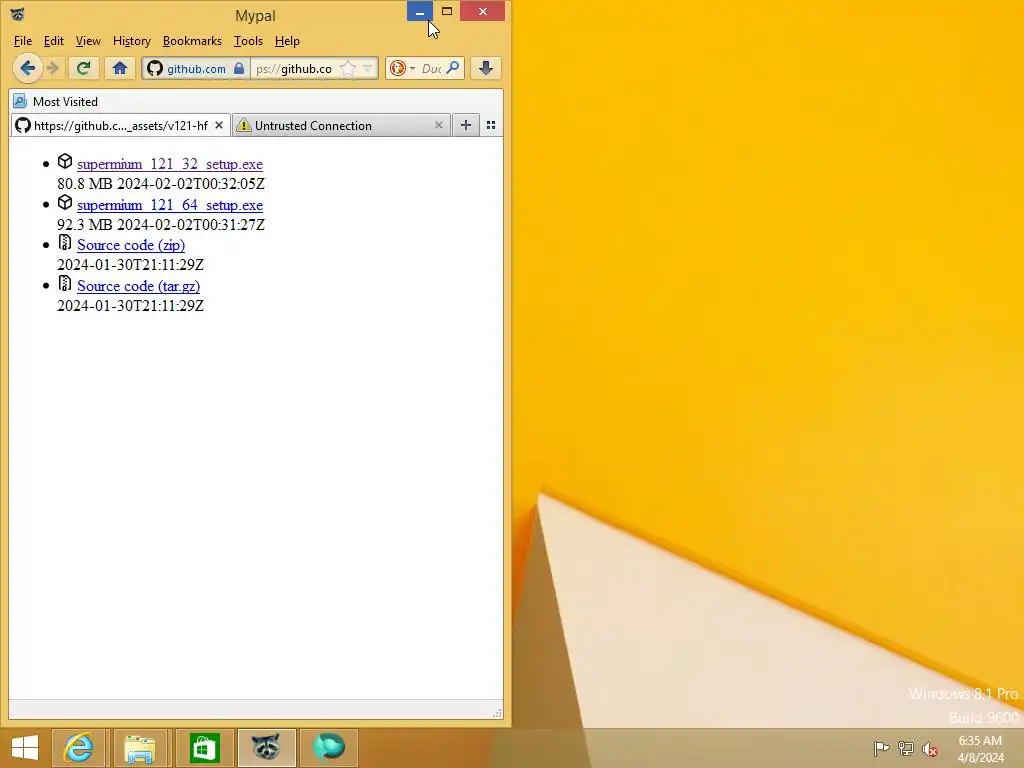Image resolution: width=1024 pixels, height=768 pixels.
Task: Launch Internet Explorer from taskbar
Action: (x=78, y=748)
